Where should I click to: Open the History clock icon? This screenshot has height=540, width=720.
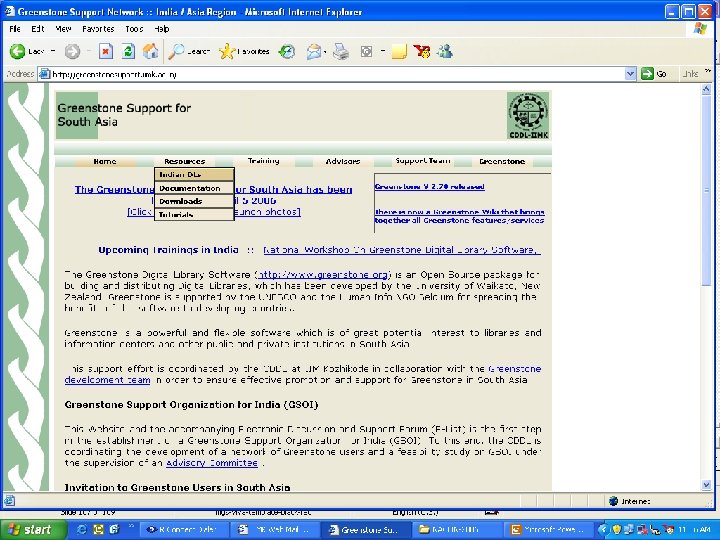pyautogui.click(x=287, y=51)
